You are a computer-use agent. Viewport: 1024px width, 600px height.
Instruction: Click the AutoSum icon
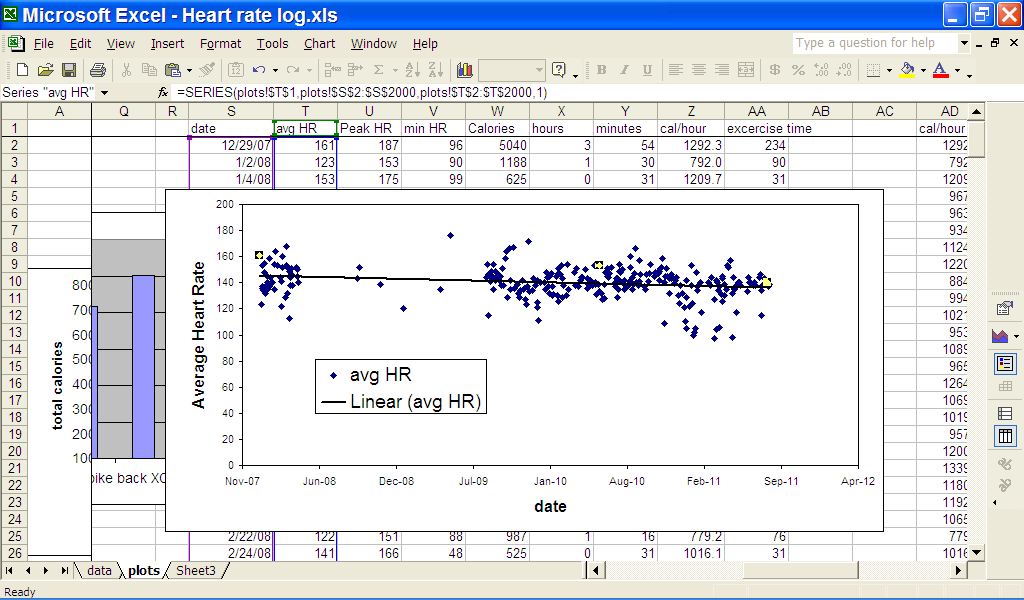point(378,70)
